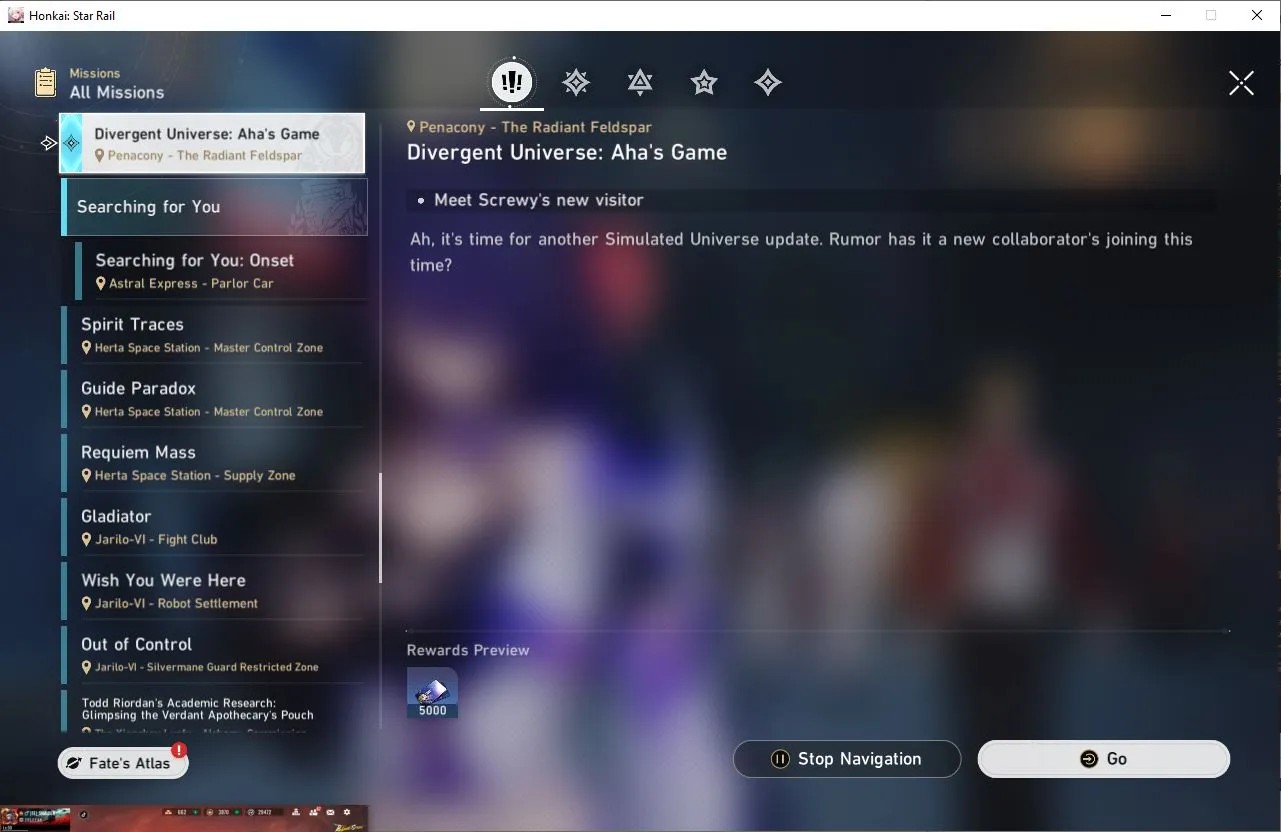Click the Rewards Preview label
This screenshot has width=1281, height=832.
[x=468, y=650]
